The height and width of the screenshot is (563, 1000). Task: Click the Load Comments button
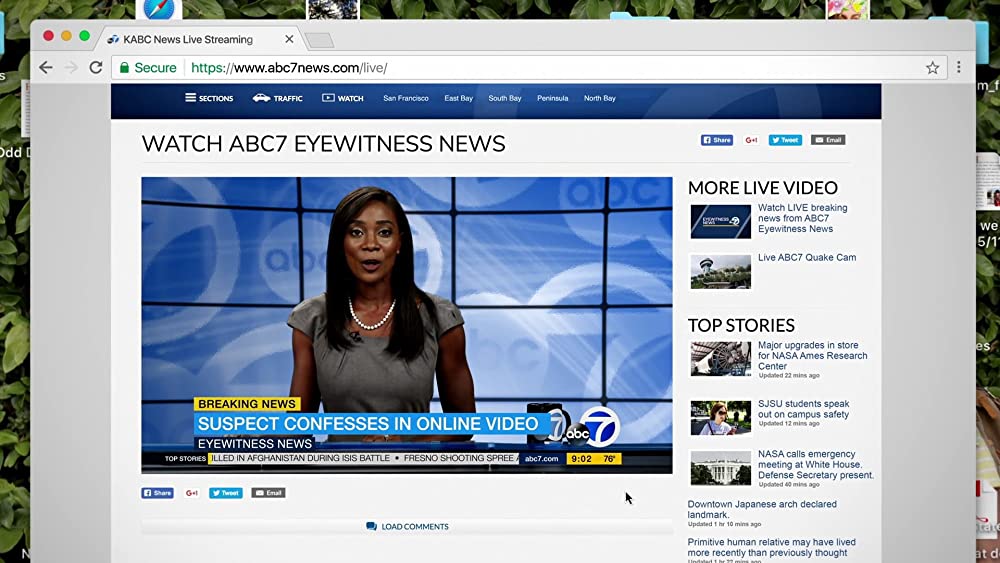pyautogui.click(x=407, y=526)
